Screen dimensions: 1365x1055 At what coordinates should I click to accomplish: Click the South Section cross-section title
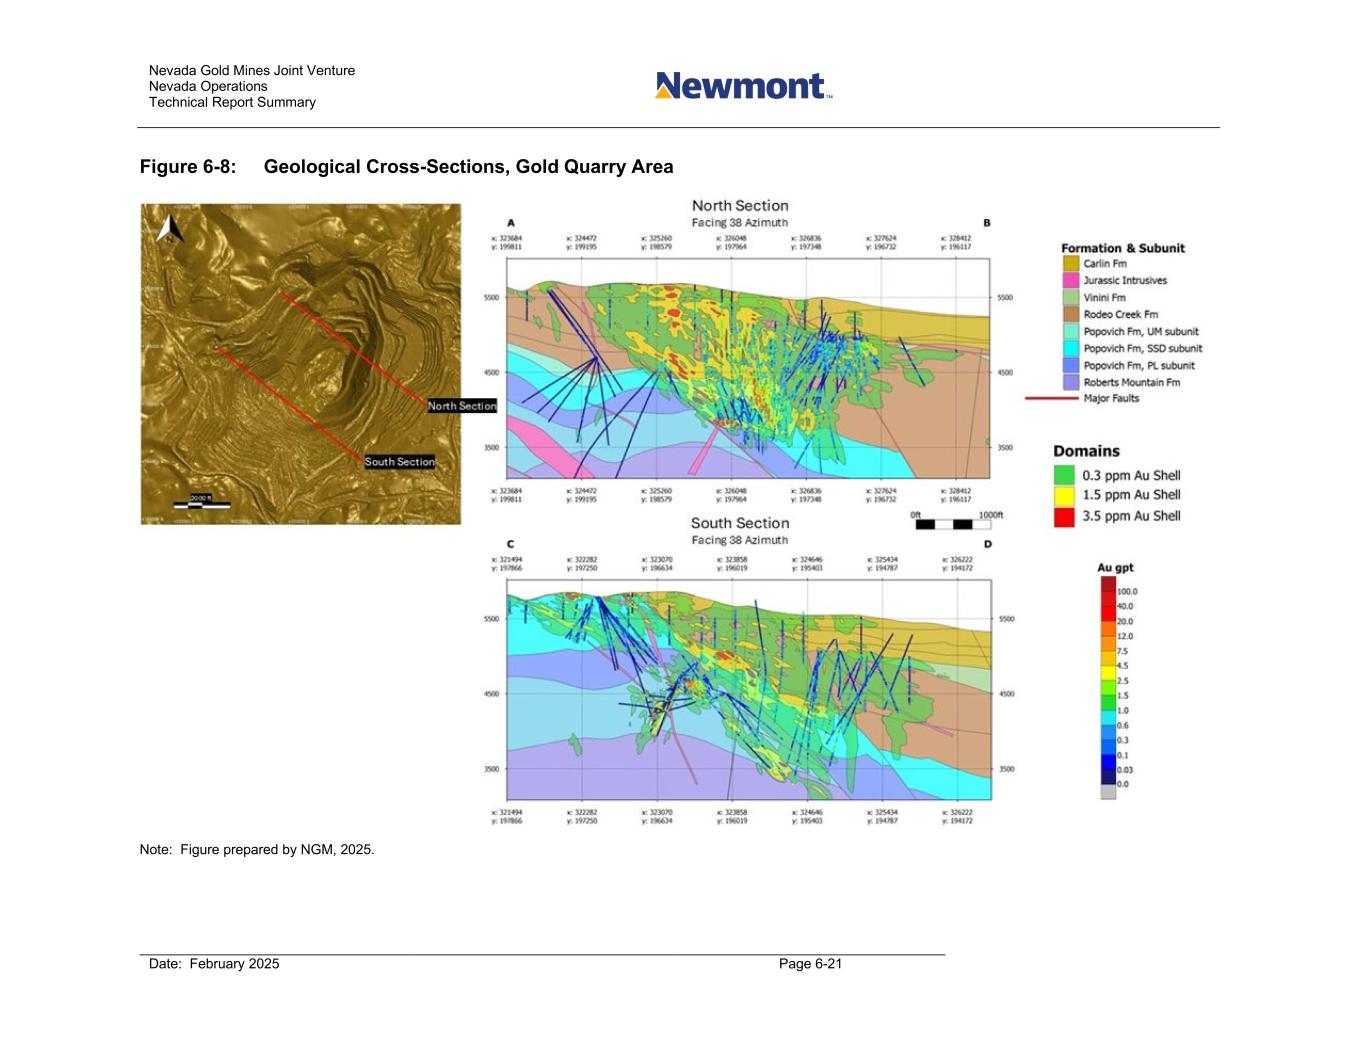pyautogui.click(x=740, y=523)
